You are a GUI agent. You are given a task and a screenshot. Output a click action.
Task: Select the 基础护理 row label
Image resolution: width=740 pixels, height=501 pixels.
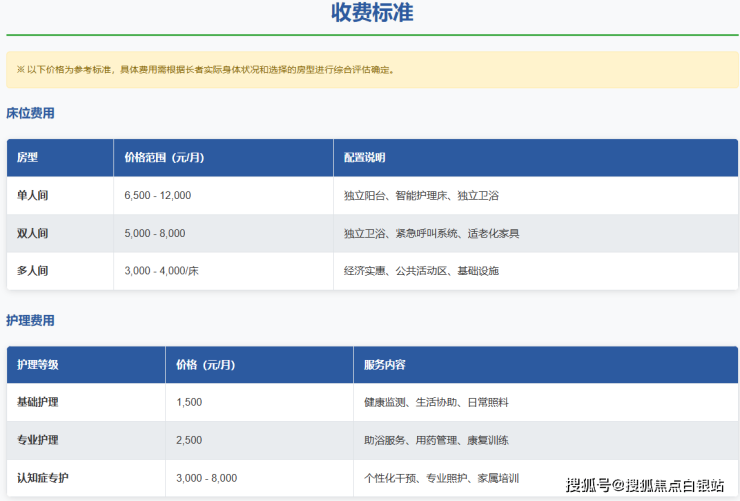click(38, 402)
